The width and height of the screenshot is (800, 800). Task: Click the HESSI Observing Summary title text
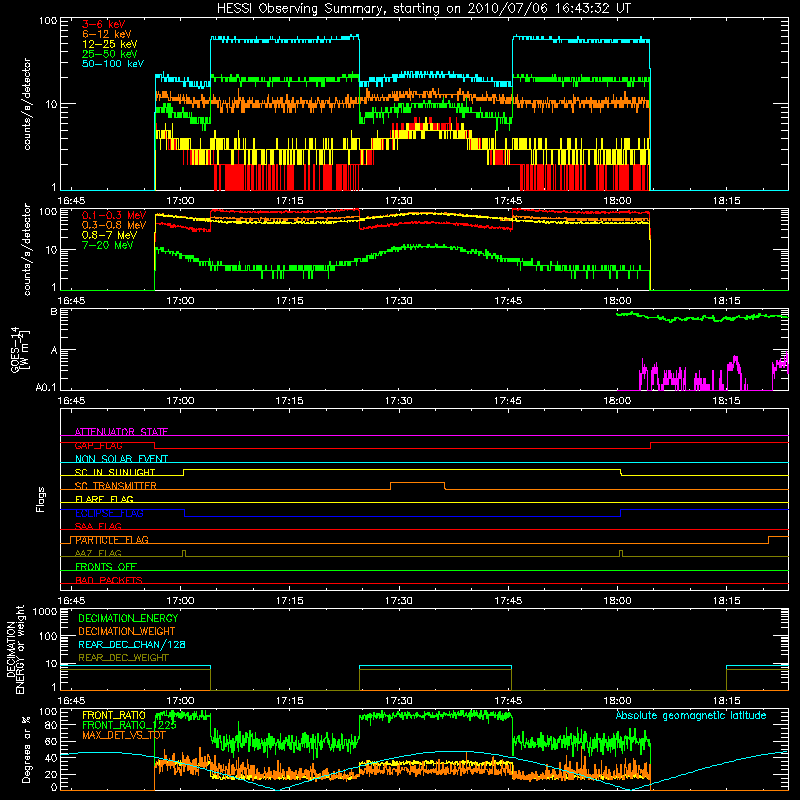[424, 9]
